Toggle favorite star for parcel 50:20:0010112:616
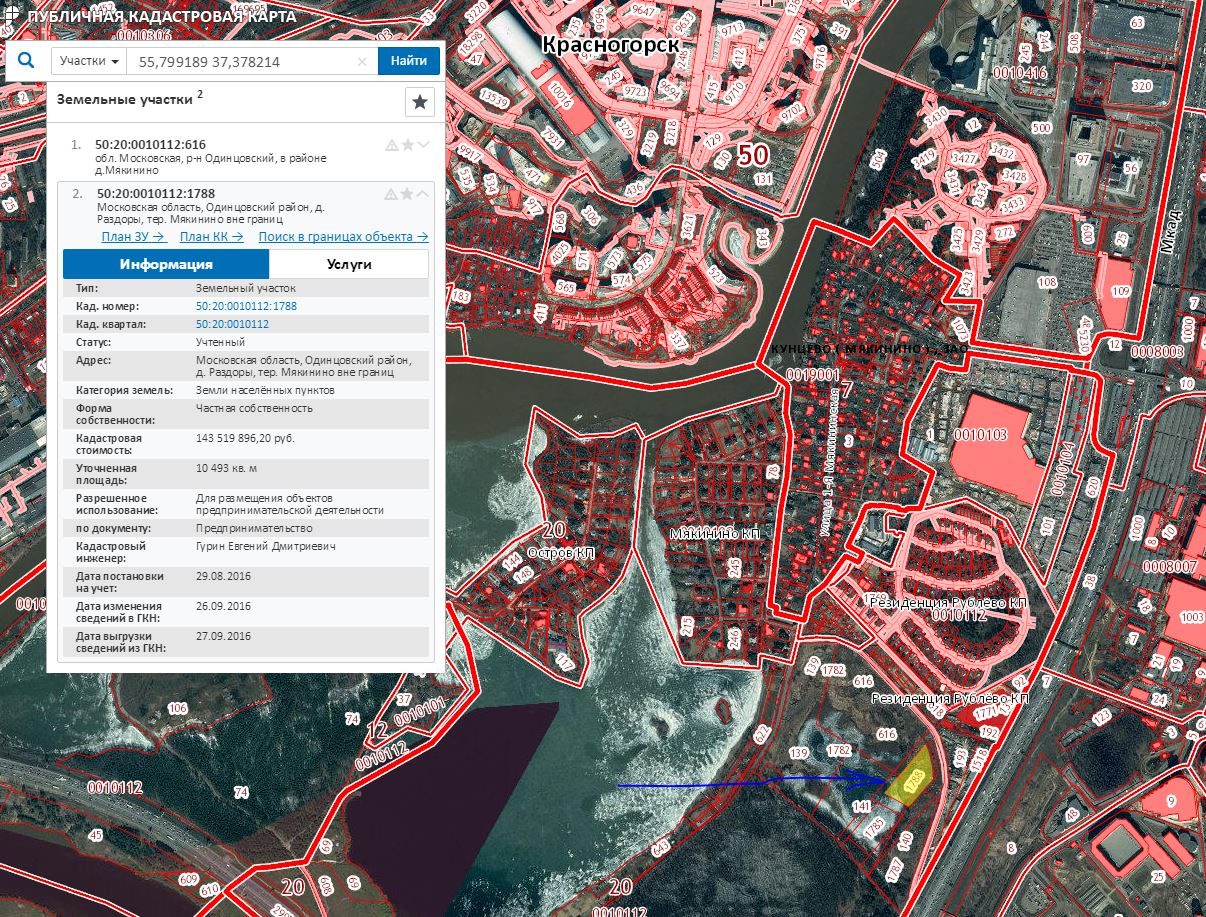 point(408,145)
